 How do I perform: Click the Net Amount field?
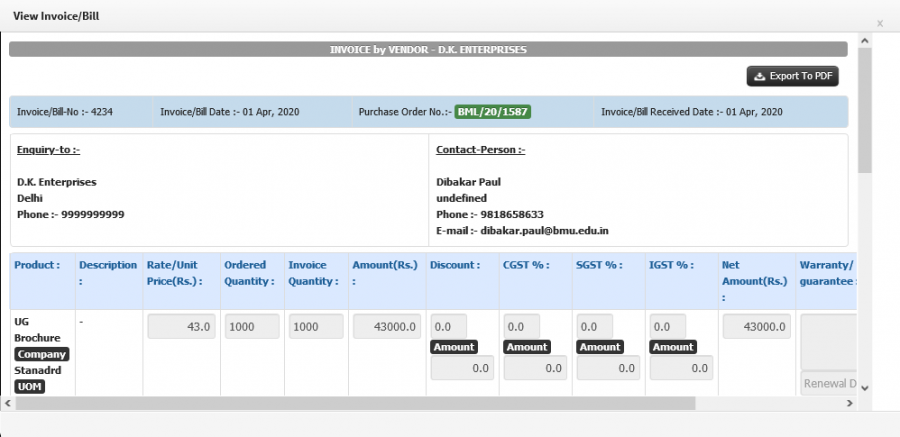[x=757, y=326]
